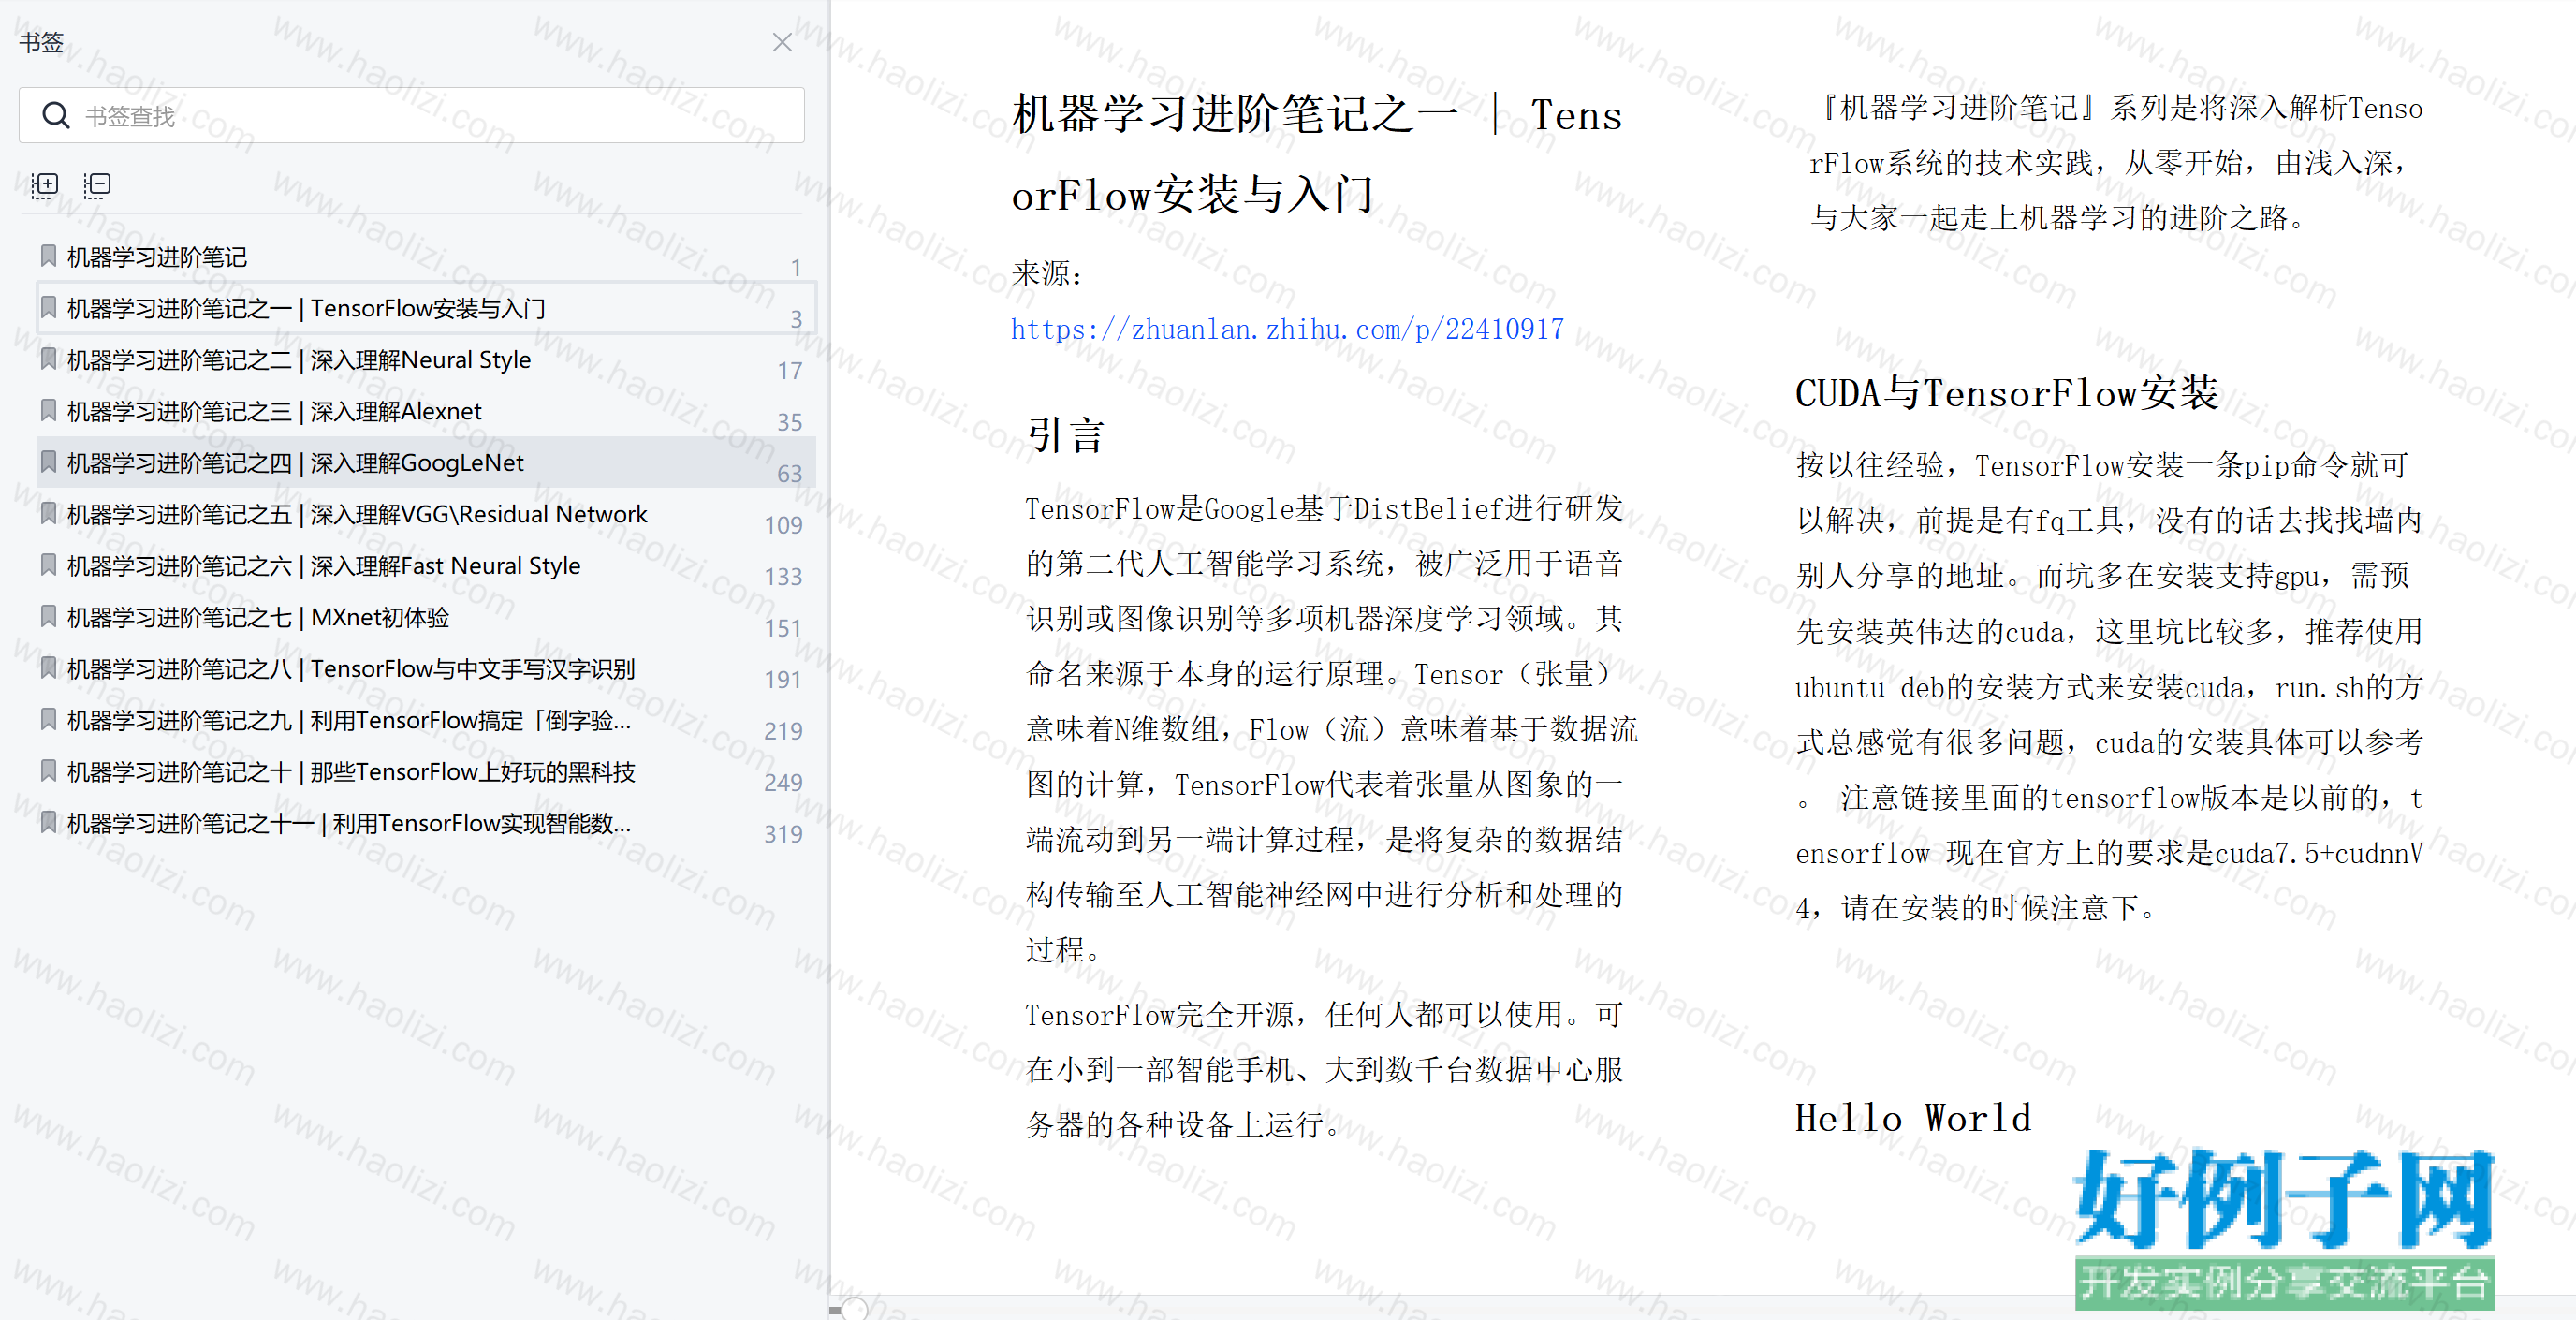
Task: Click bookmark icon beside 那些TensorFlow上好玩的黑科技
Action: click(48, 771)
